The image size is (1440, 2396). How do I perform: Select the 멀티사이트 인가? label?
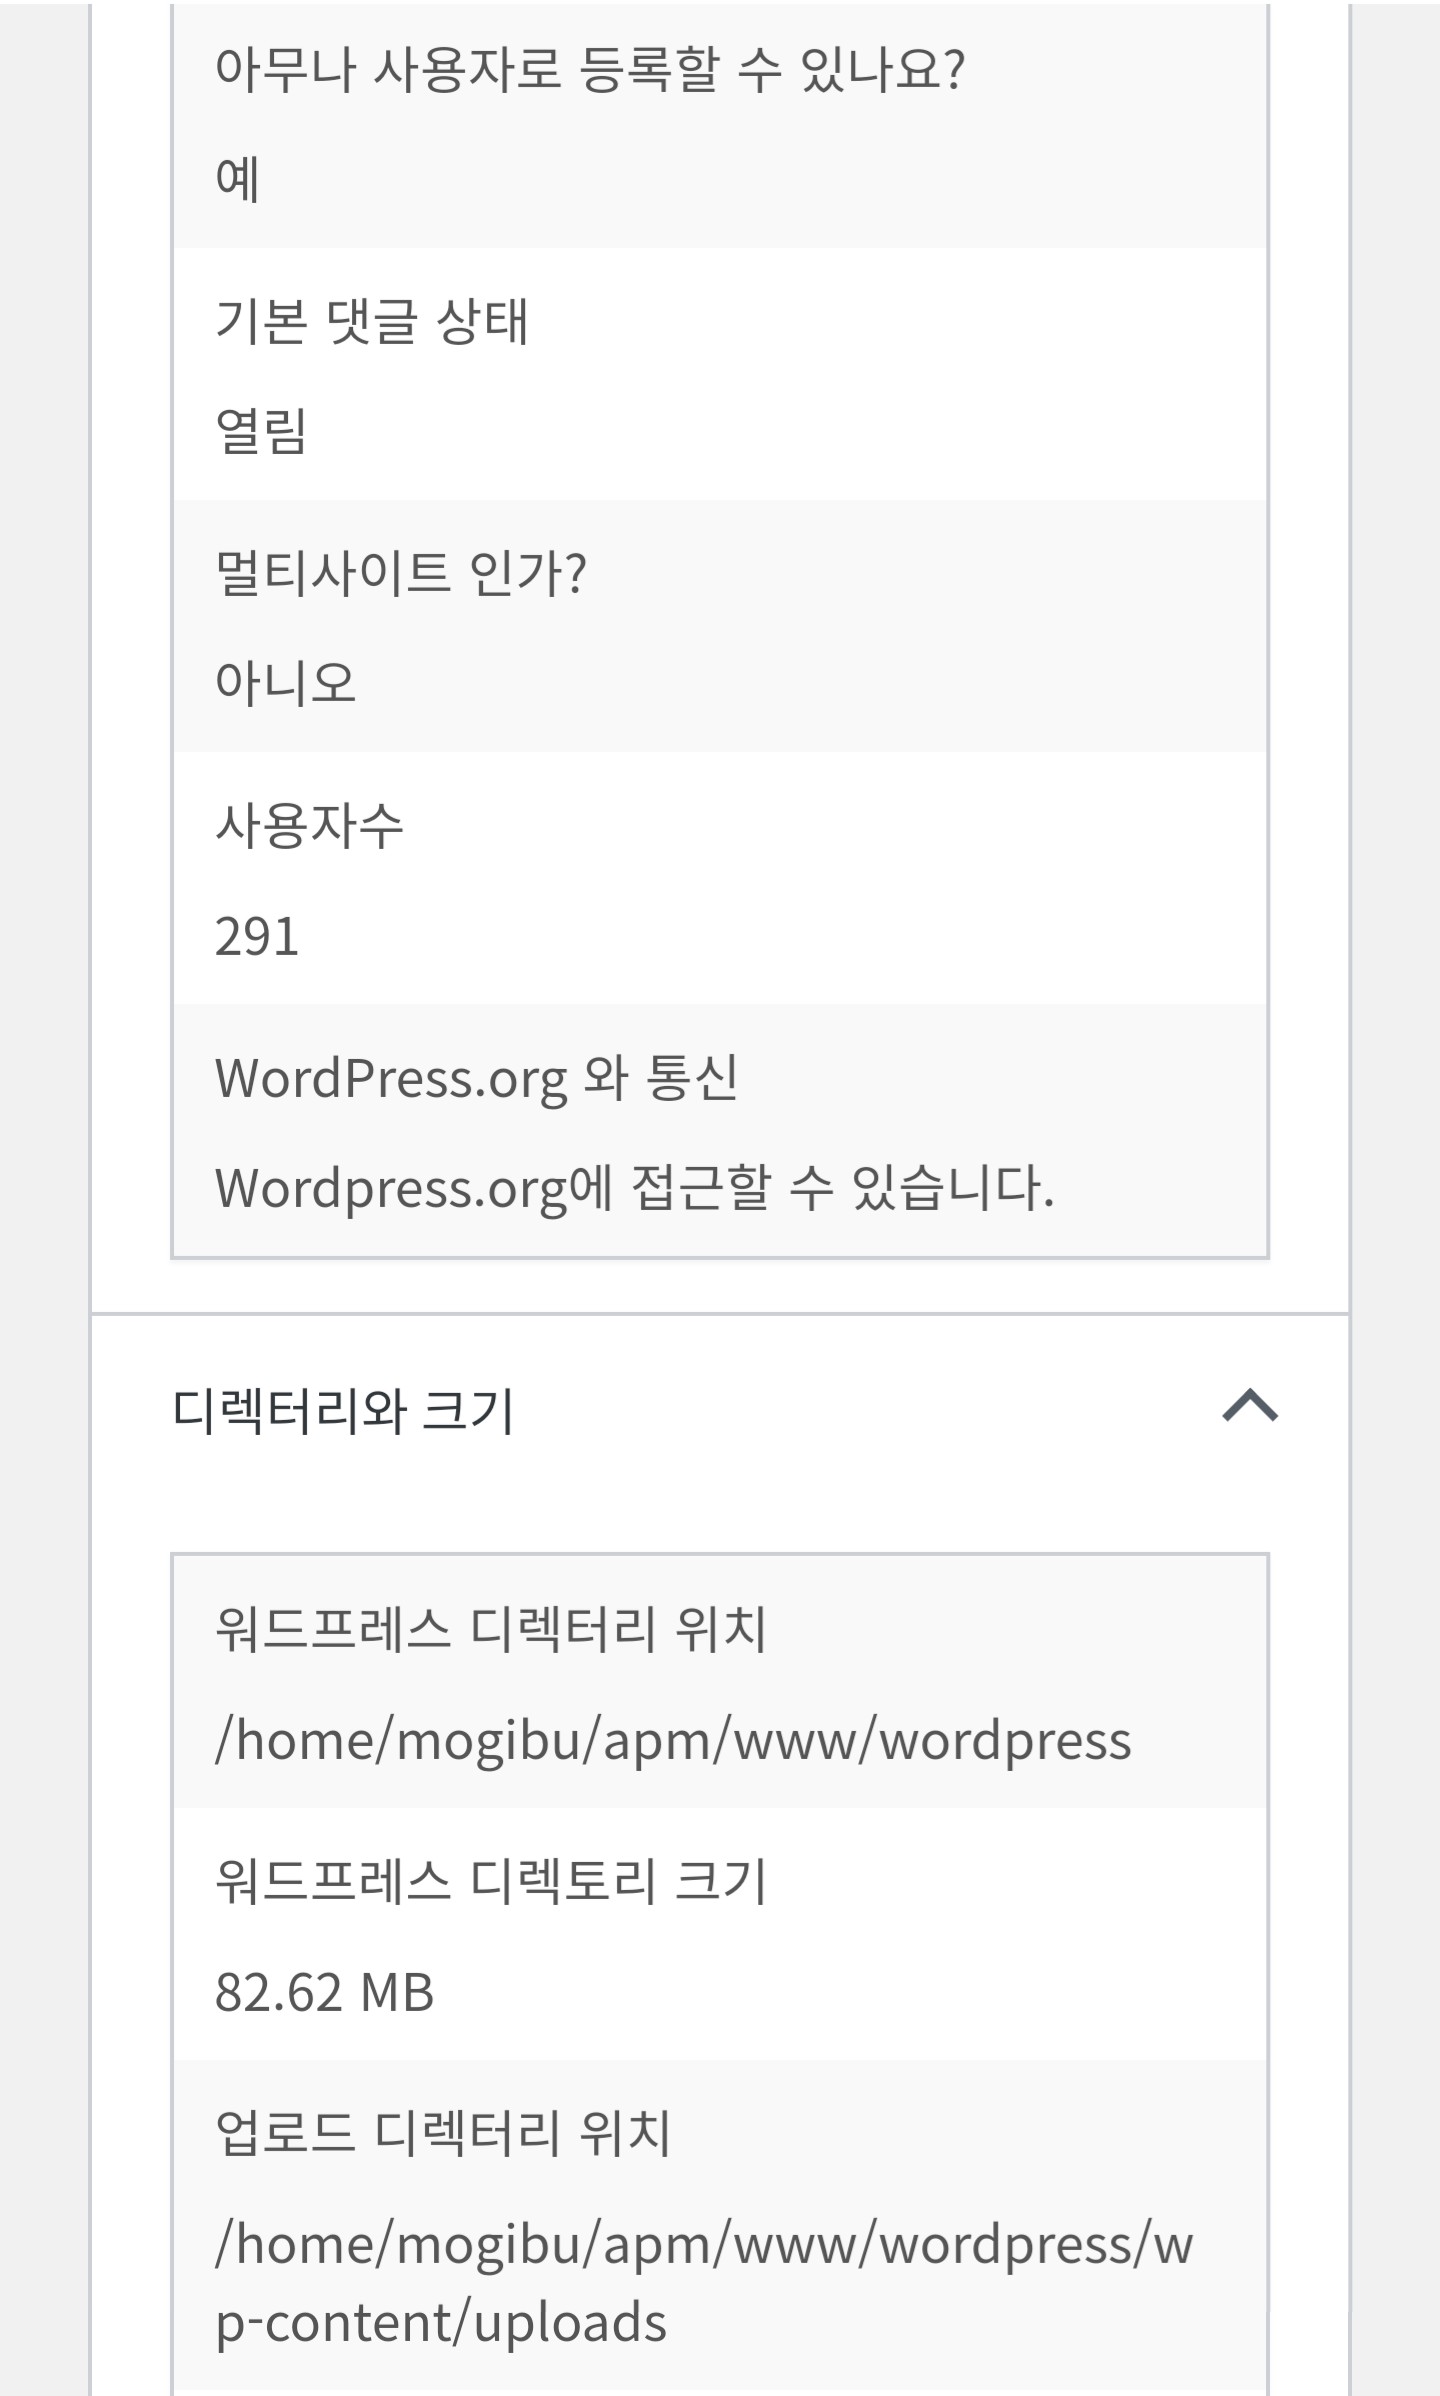click(x=401, y=573)
